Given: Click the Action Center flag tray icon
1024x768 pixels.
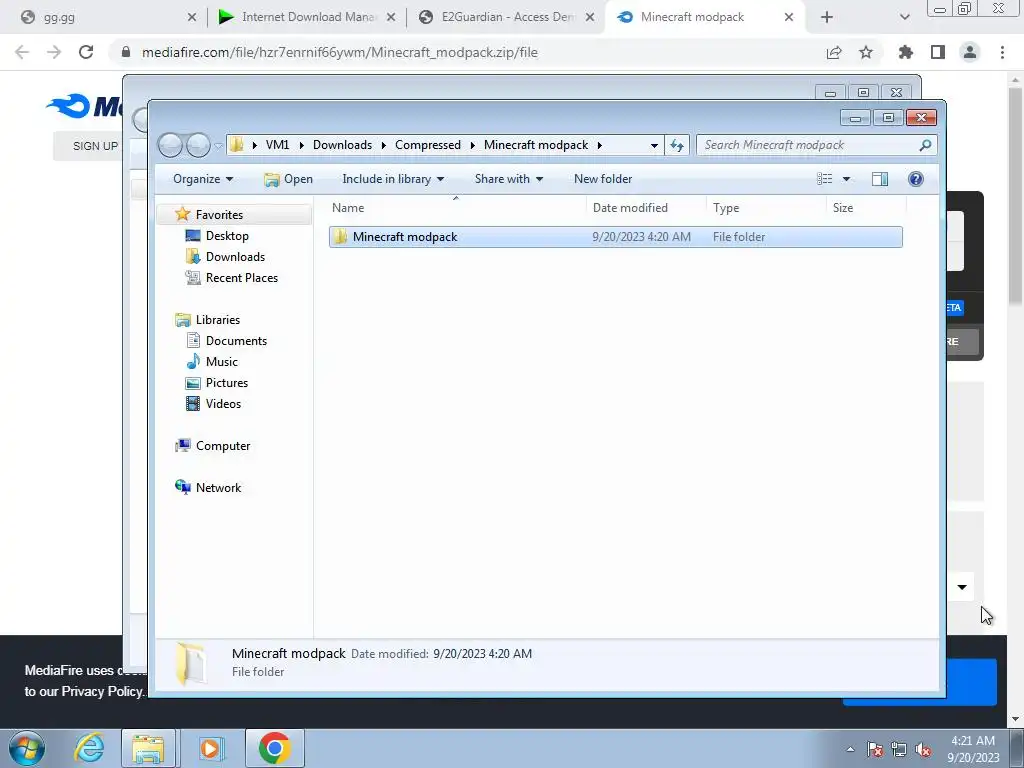Looking at the screenshot, I should (874, 749).
